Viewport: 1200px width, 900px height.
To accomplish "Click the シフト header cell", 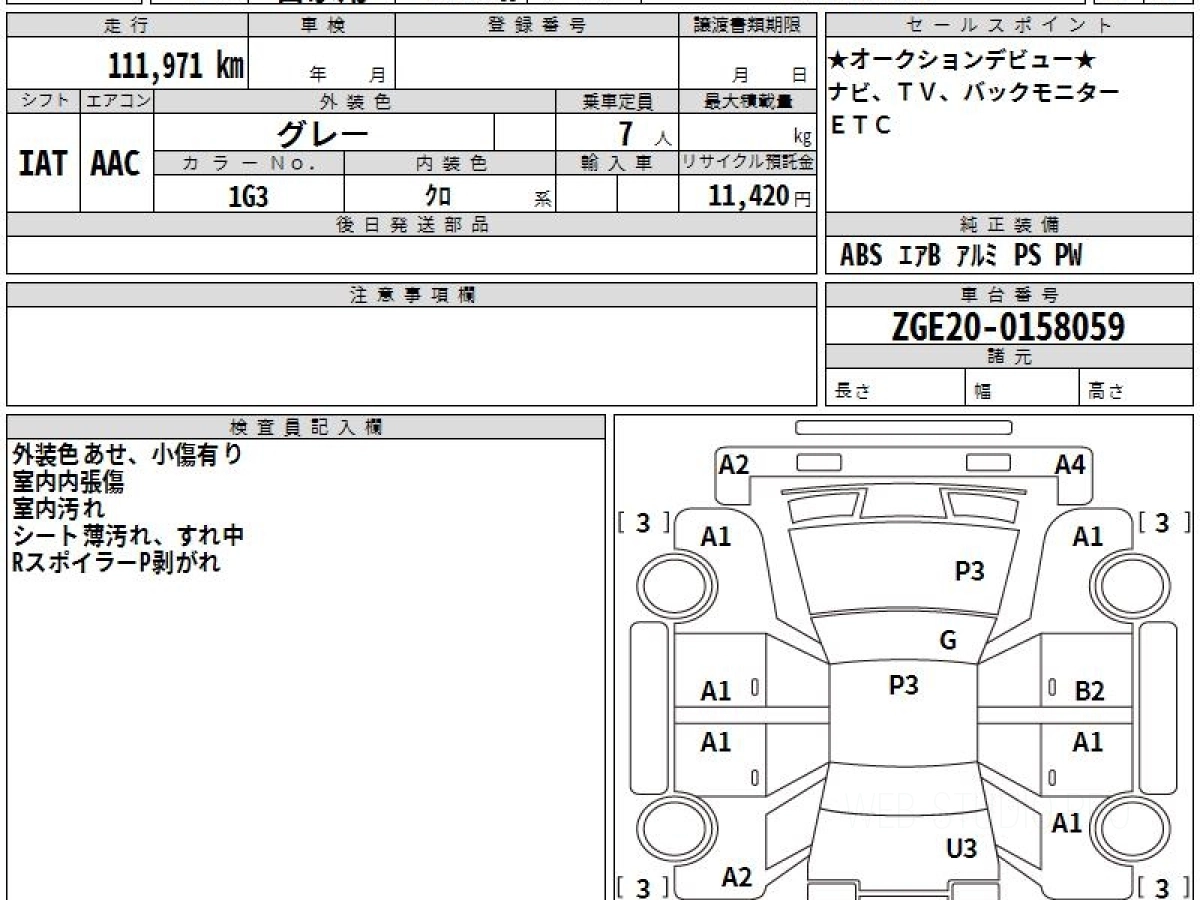I will pos(43,101).
